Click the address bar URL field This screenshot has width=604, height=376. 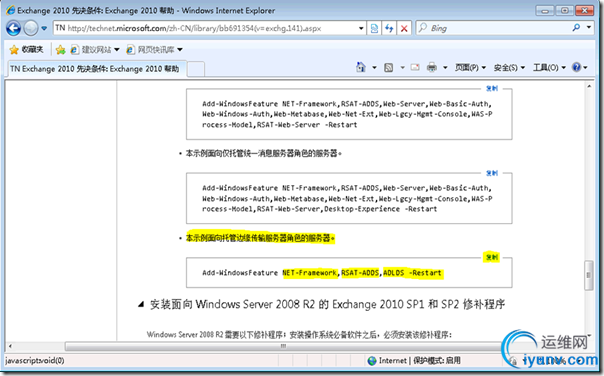(x=204, y=28)
